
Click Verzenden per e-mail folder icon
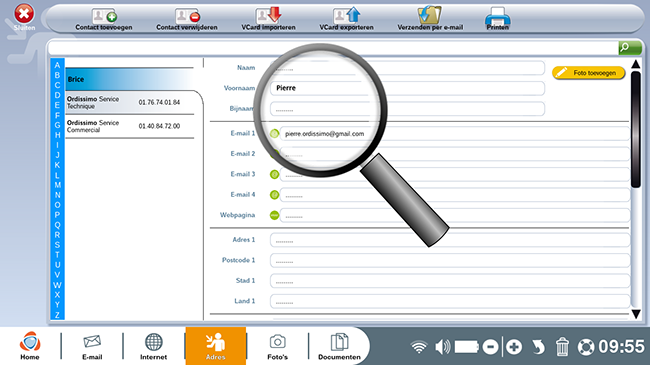click(429, 15)
